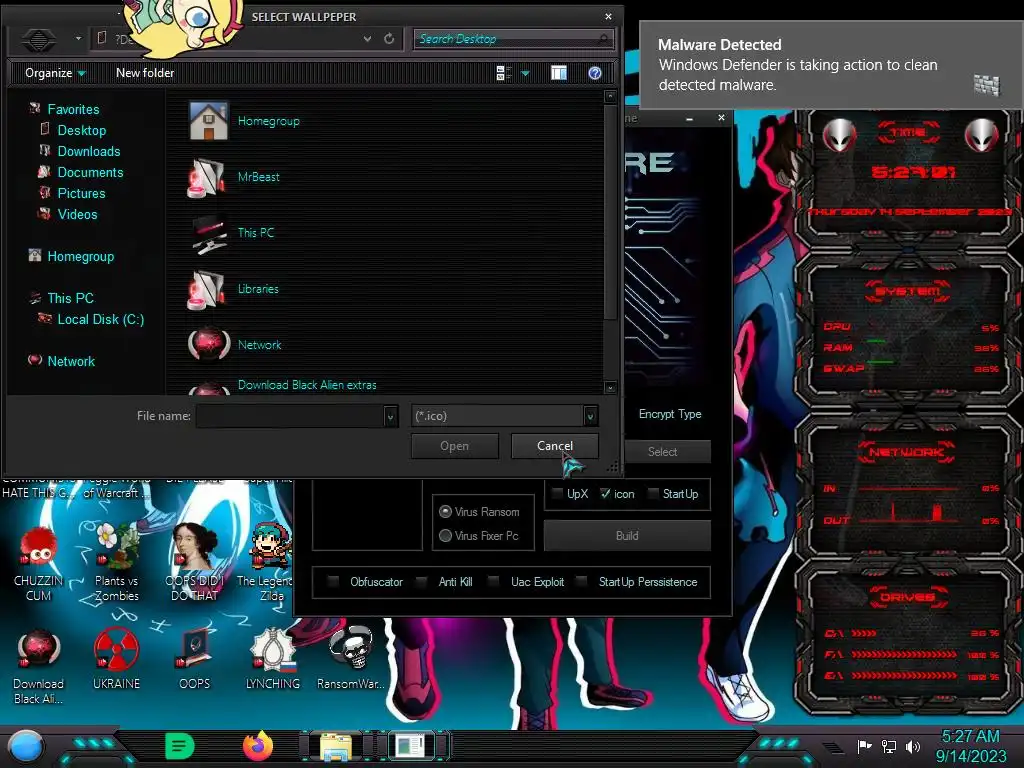Open the CHUZZIN CUM desktop icon
Screen dimensions: 1024x768
(39, 546)
